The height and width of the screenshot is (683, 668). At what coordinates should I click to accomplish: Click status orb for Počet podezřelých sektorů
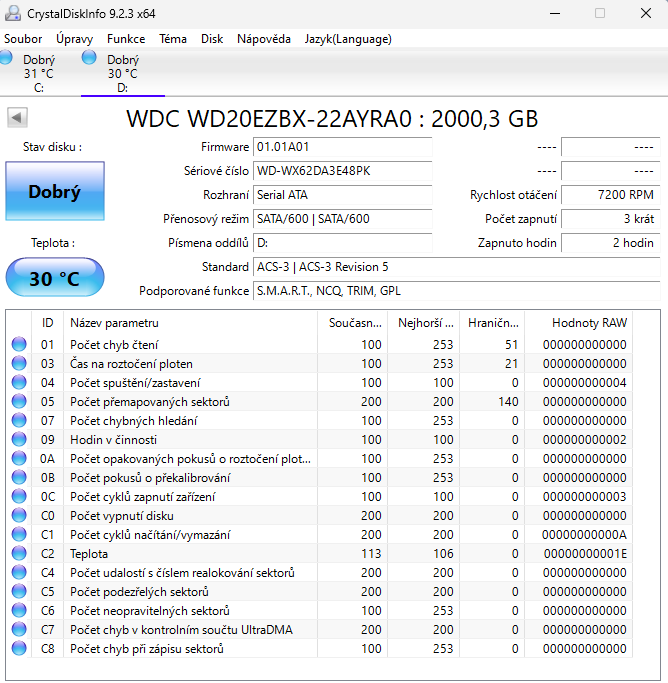pos(19,591)
